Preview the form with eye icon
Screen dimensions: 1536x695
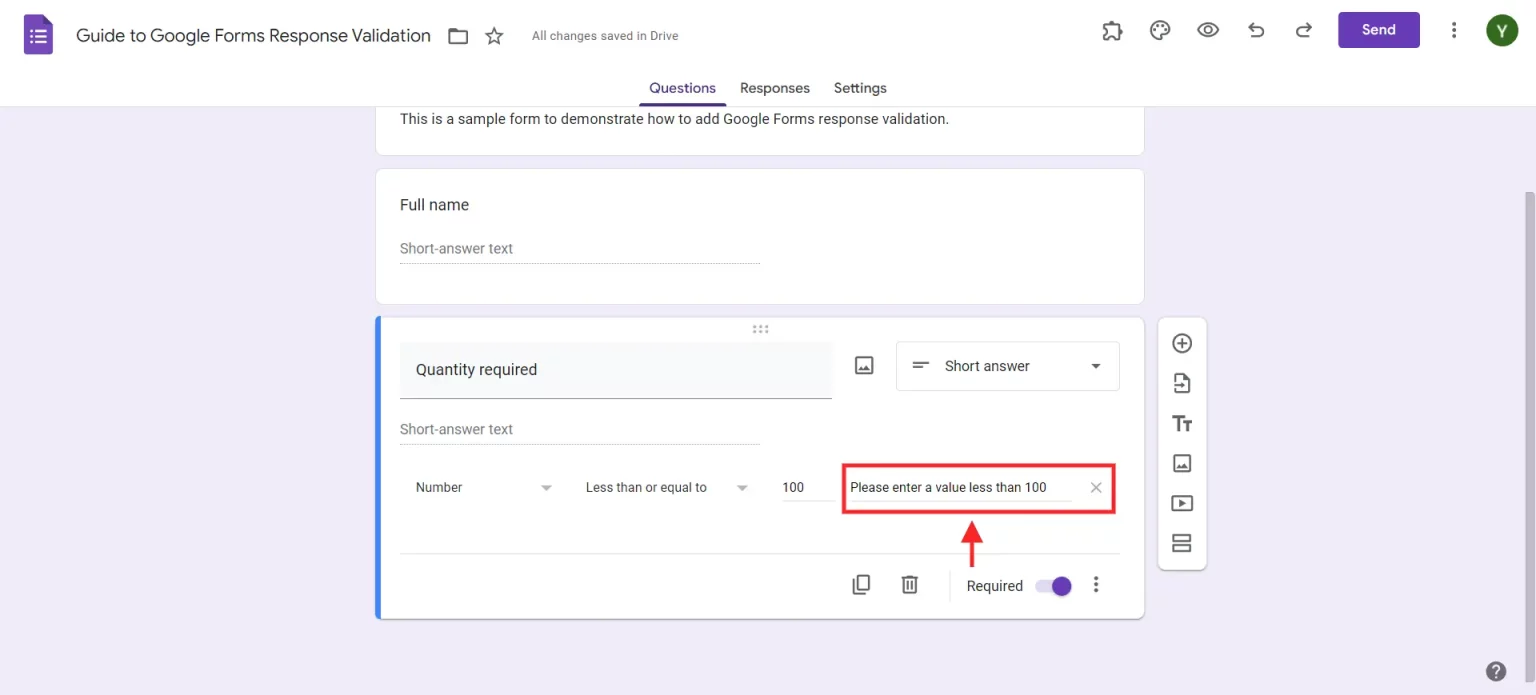tap(1208, 30)
